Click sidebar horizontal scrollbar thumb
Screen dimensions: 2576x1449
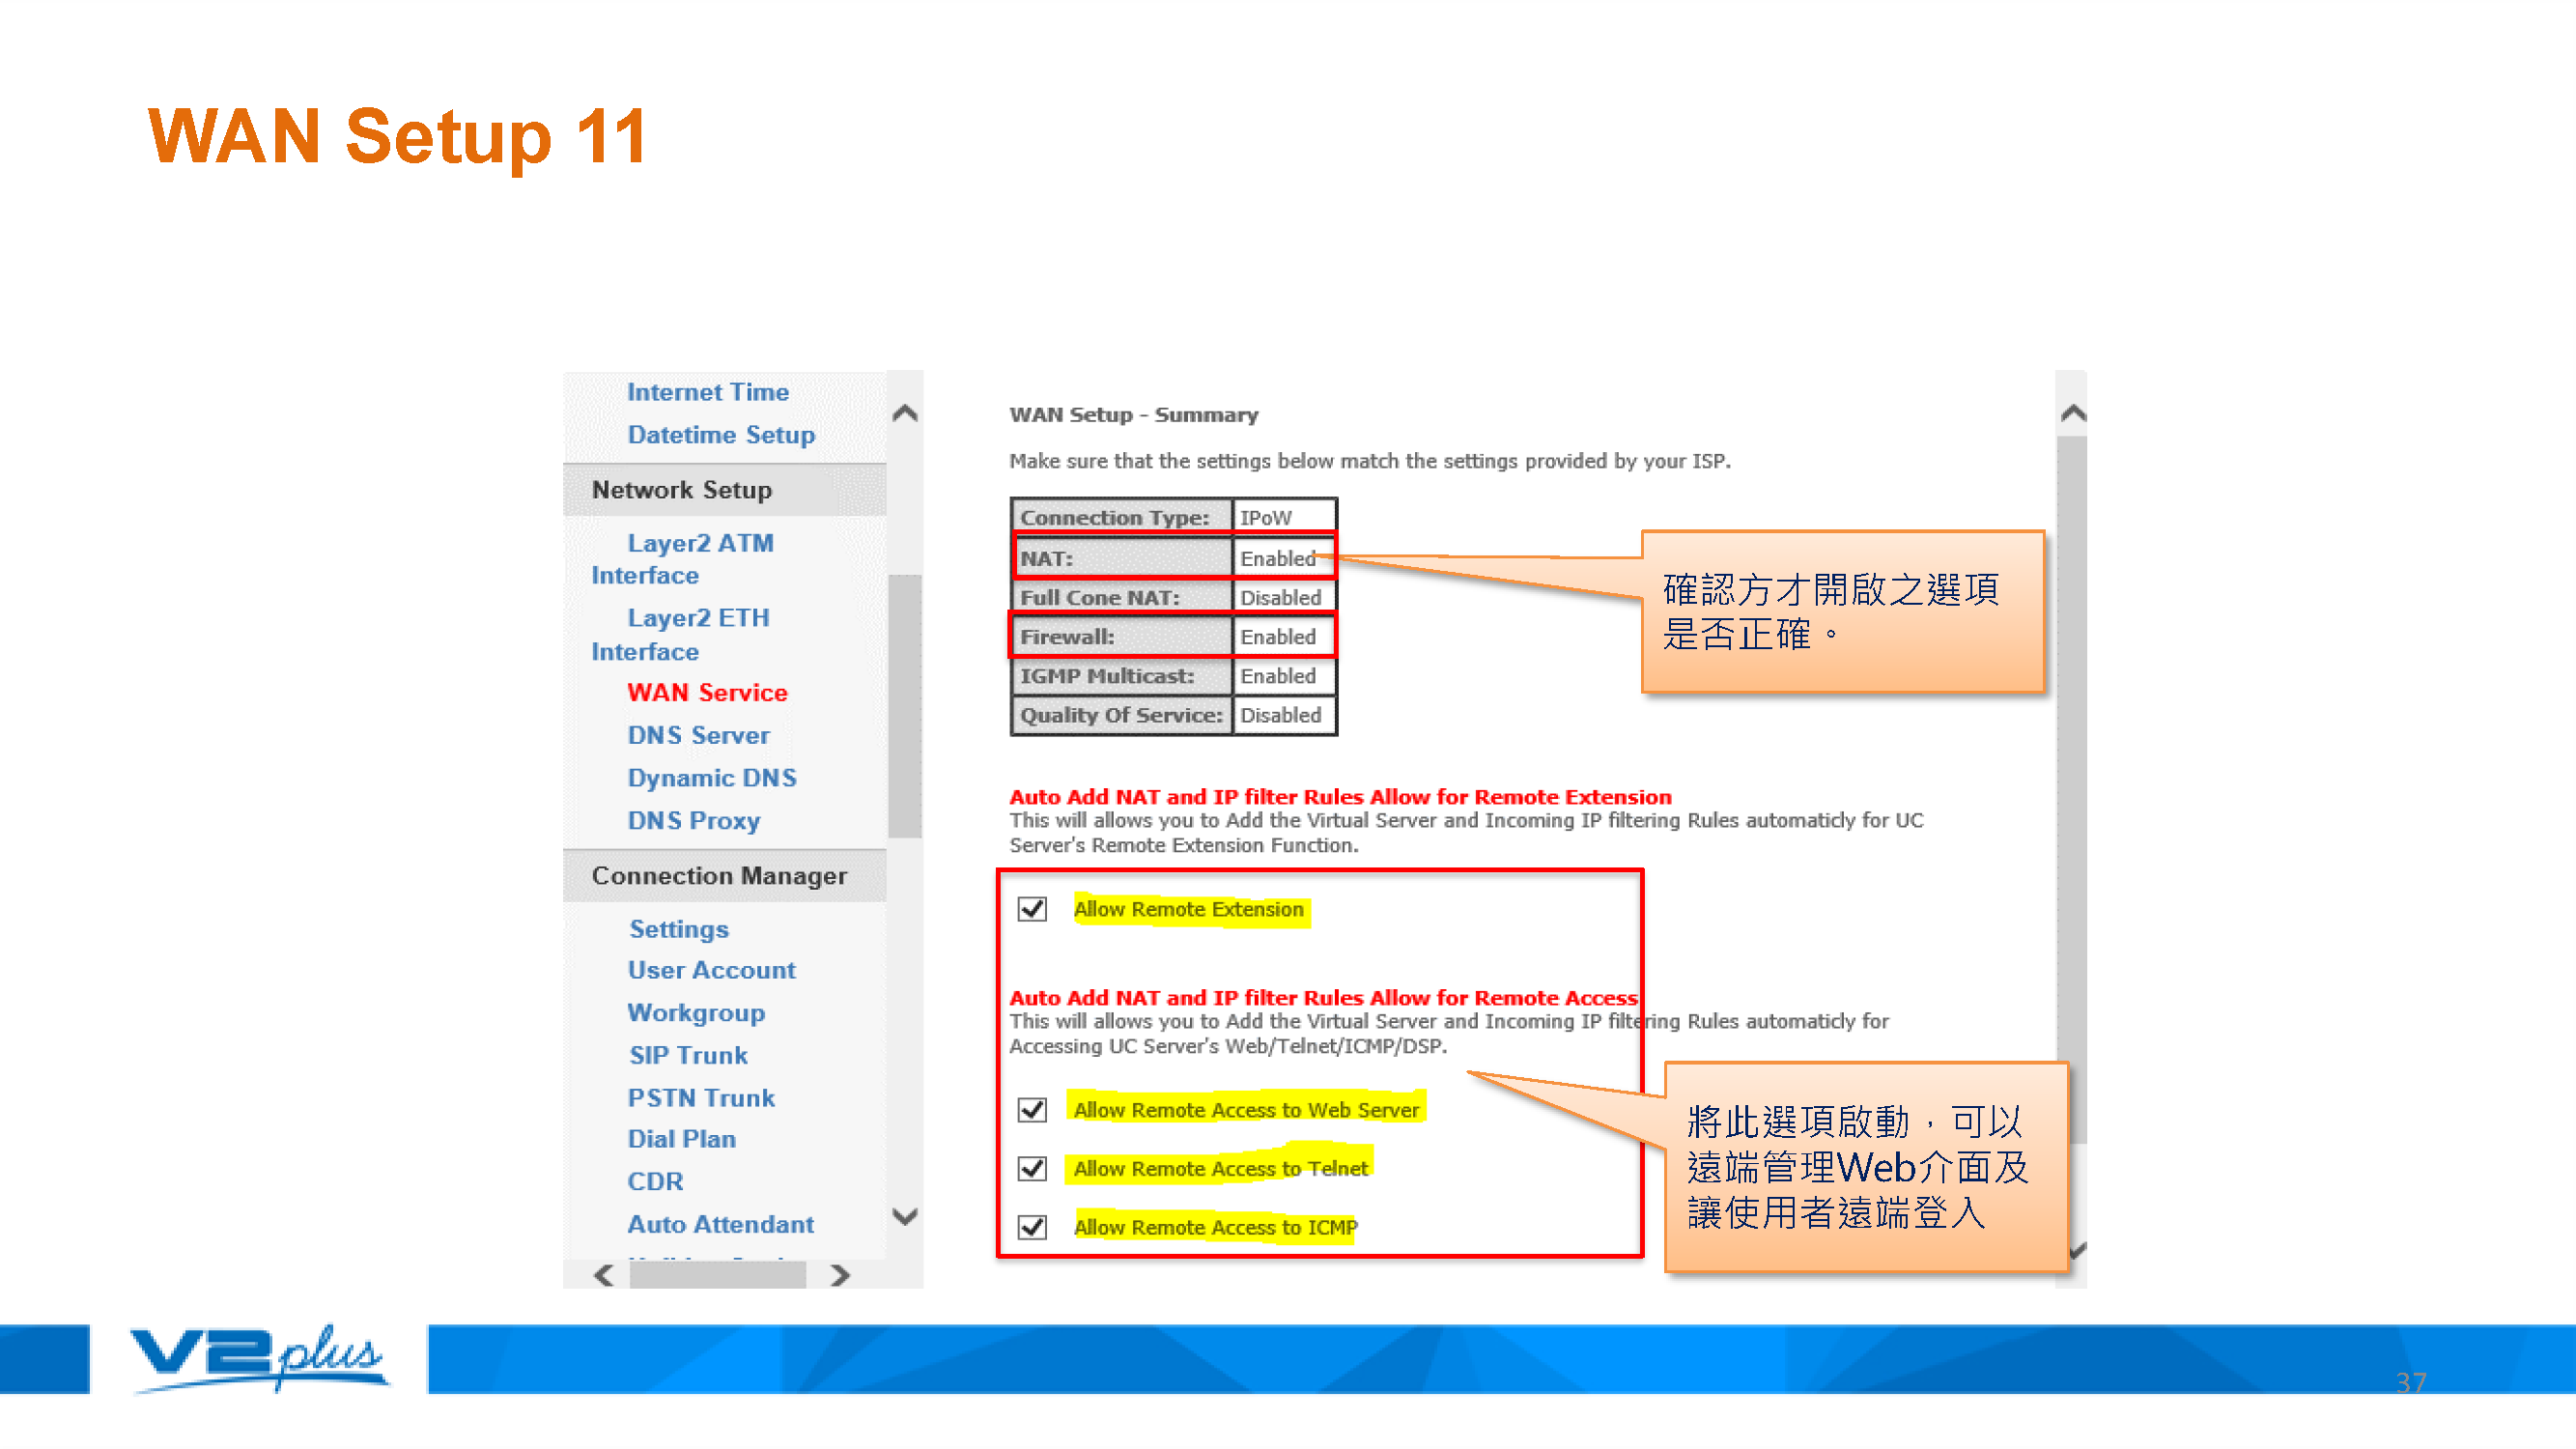(x=717, y=1275)
